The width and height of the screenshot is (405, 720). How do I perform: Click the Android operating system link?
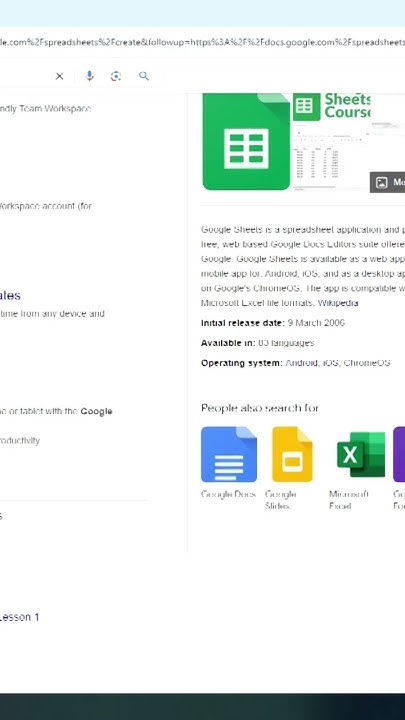(301, 363)
